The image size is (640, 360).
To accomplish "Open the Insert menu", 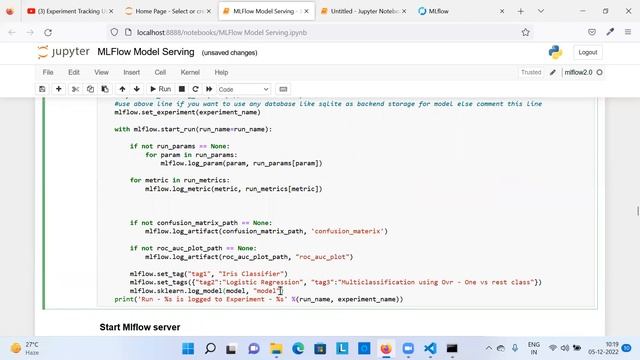I will (131, 72).
